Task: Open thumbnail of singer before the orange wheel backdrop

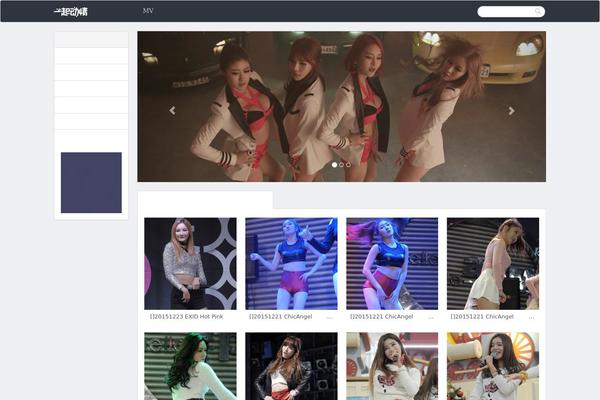Action: [493, 366]
